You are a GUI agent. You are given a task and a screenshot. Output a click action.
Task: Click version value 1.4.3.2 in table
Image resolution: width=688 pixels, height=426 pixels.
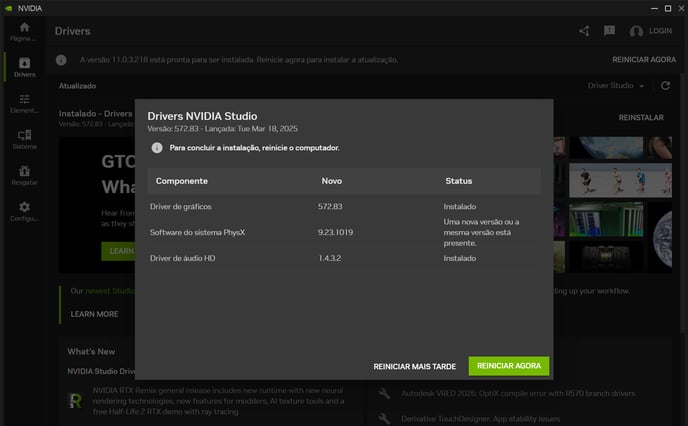(330, 258)
